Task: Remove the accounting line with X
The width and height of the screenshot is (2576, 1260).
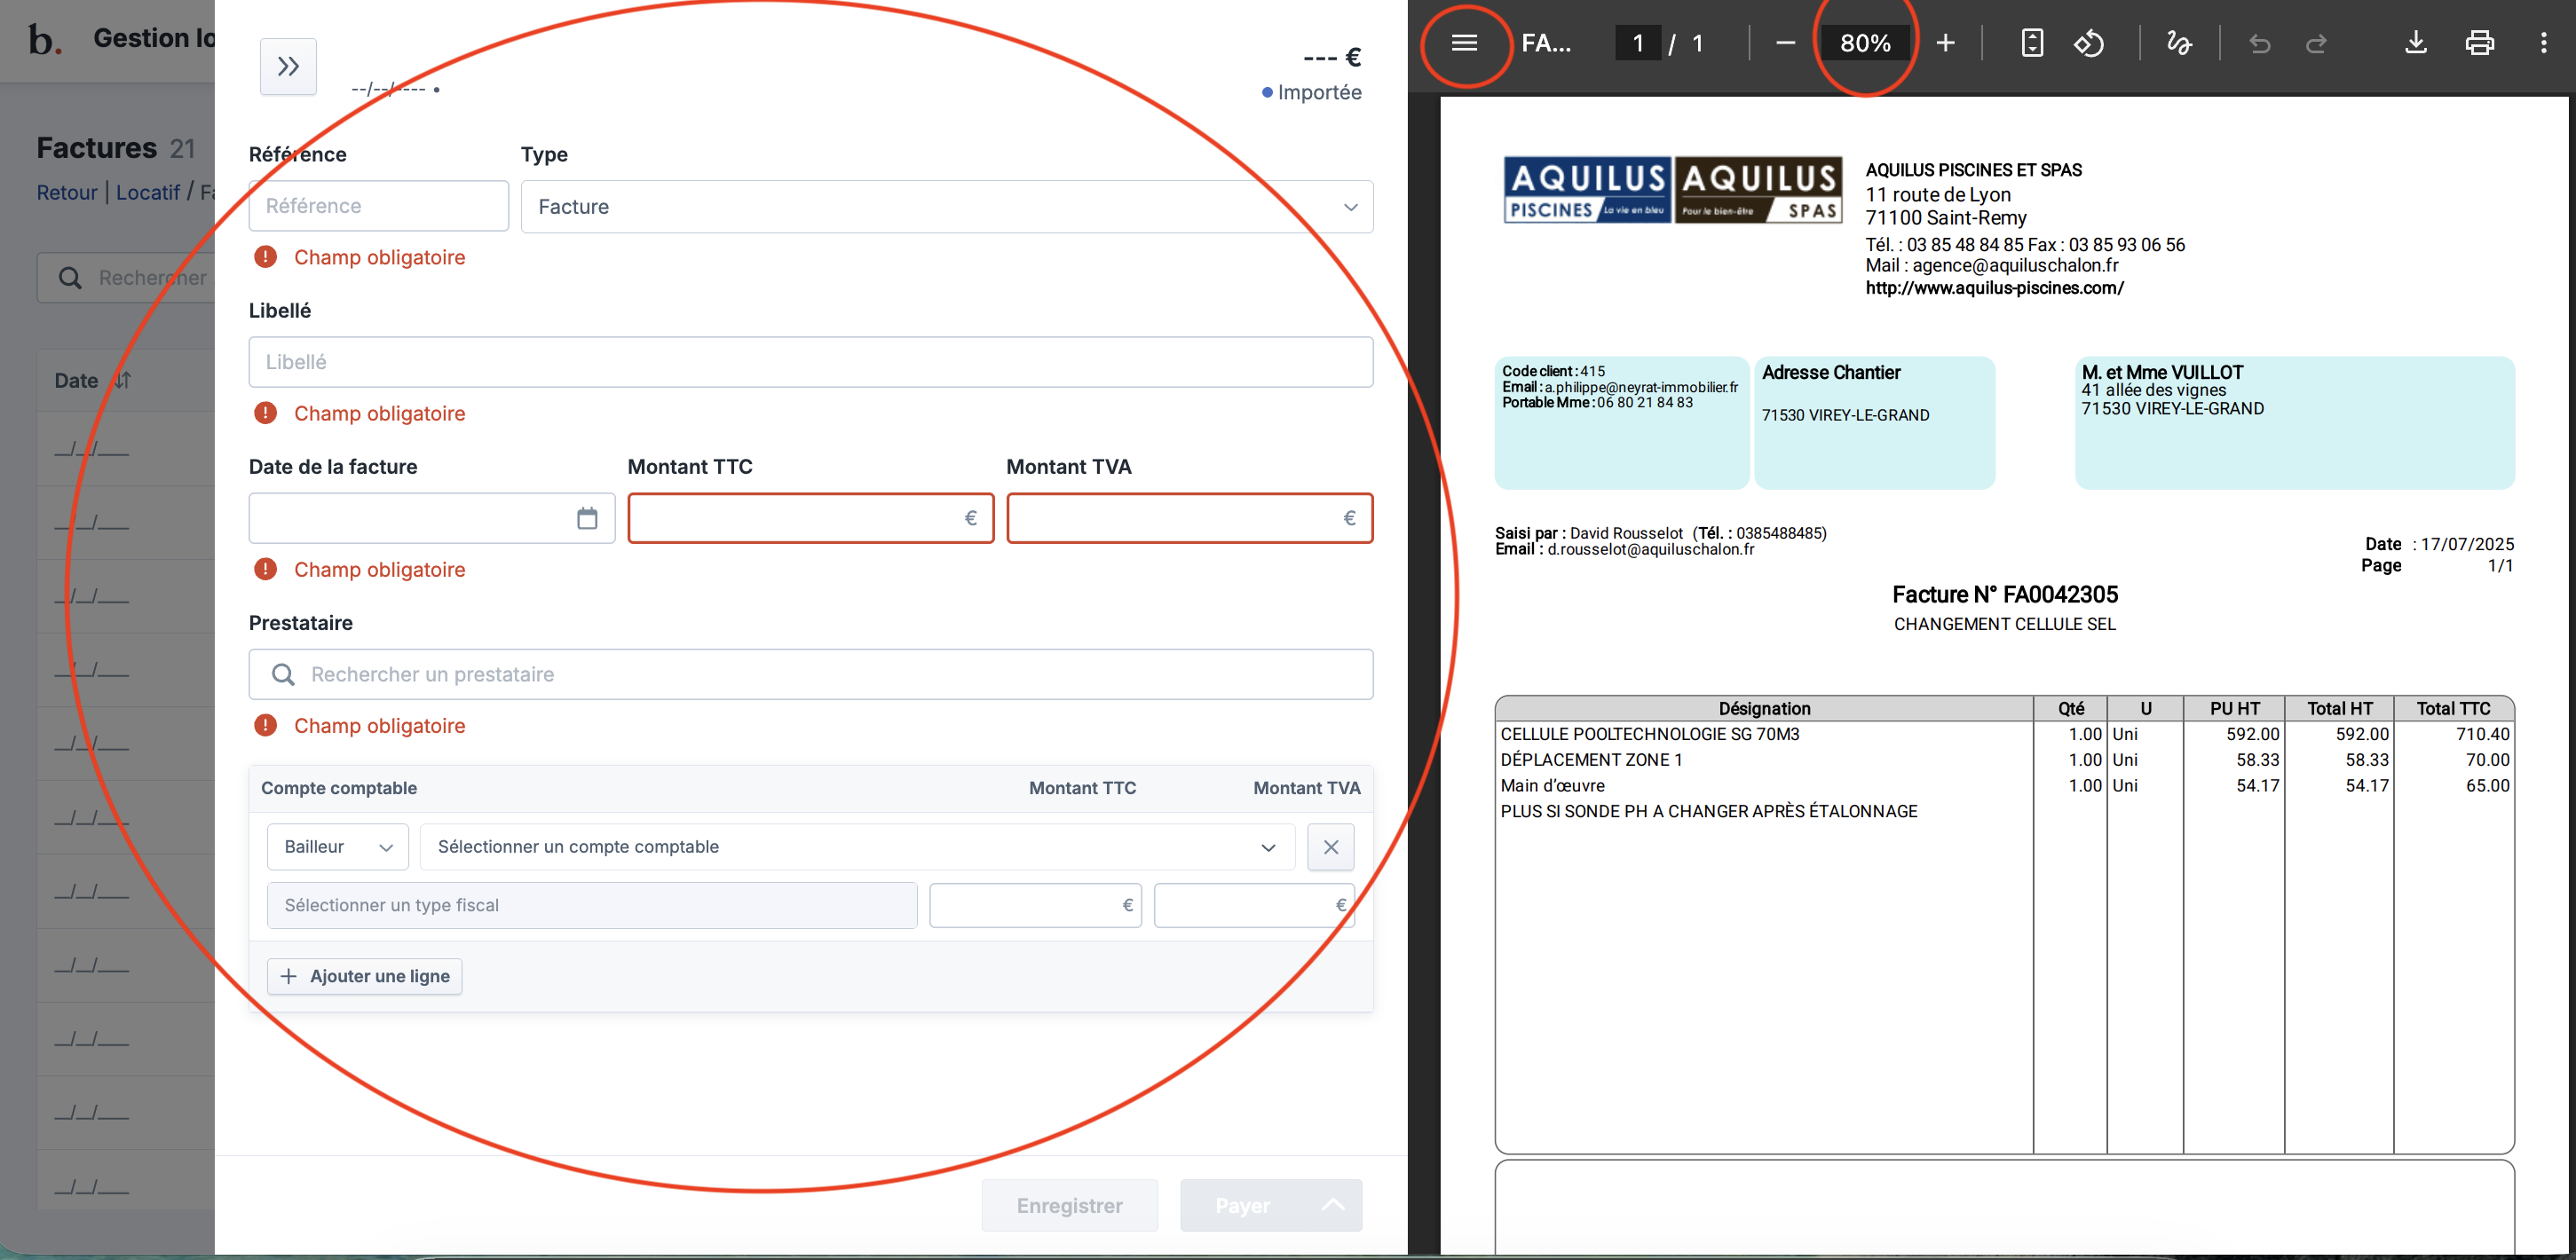Action: (1330, 847)
